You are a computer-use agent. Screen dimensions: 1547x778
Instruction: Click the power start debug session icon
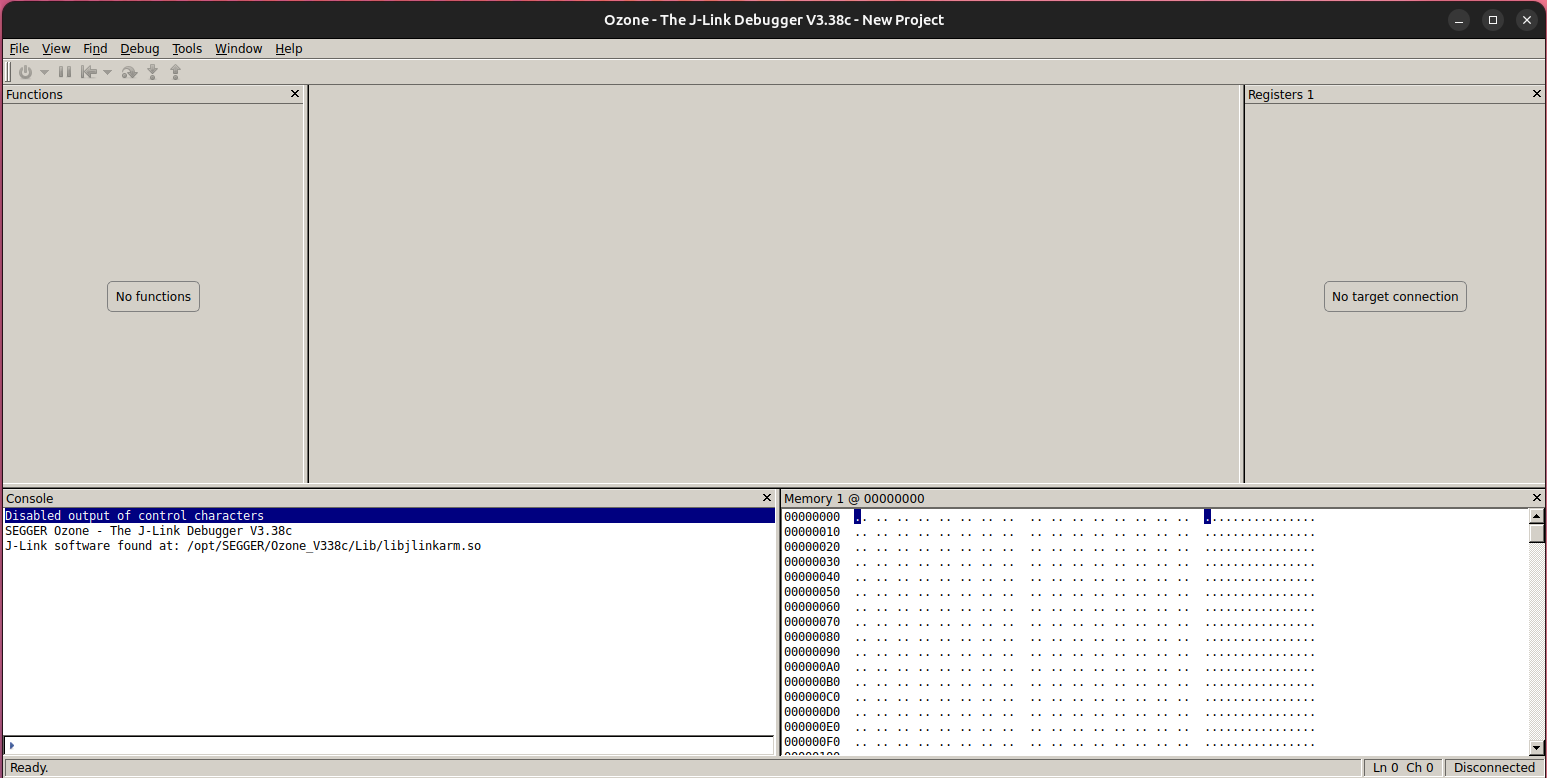coord(26,72)
